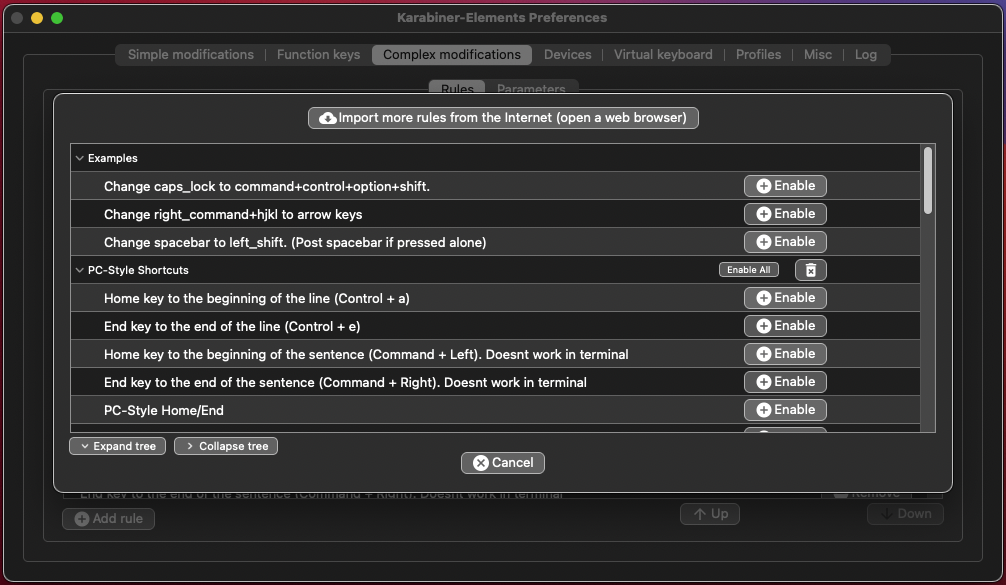The image size is (1006, 585).
Task: Click the trash icon for PC-Style Shortcuts
Action: [810, 270]
